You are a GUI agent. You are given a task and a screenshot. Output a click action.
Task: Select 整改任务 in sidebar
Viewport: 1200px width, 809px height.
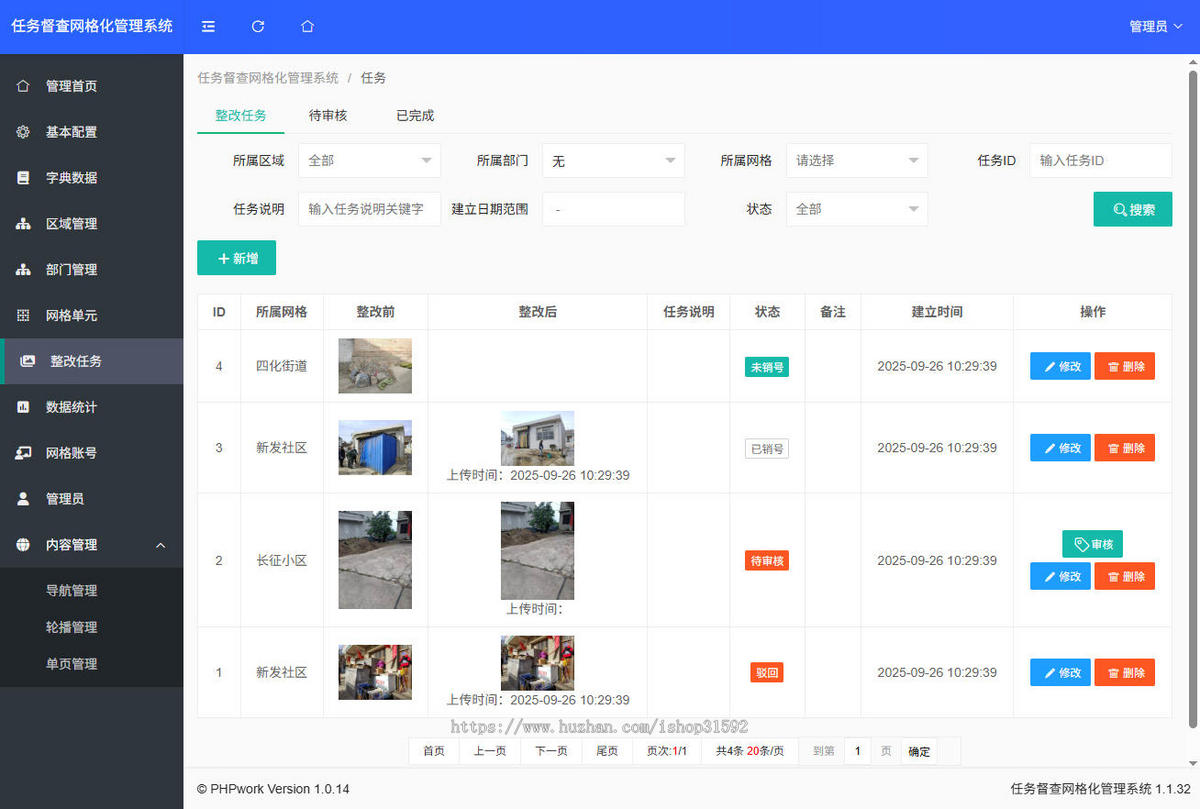[x=92, y=361]
